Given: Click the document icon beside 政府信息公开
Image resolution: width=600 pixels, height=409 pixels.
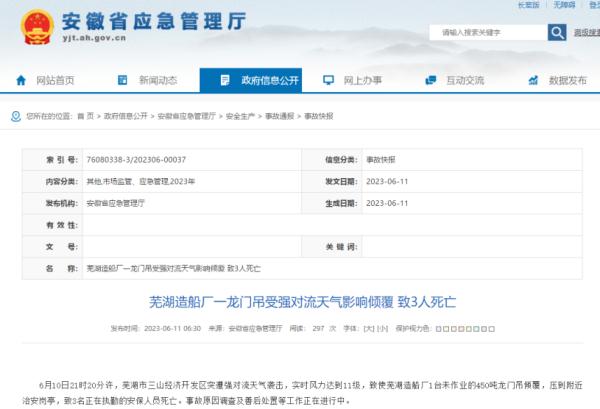Looking at the screenshot, I should pos(225,80).
